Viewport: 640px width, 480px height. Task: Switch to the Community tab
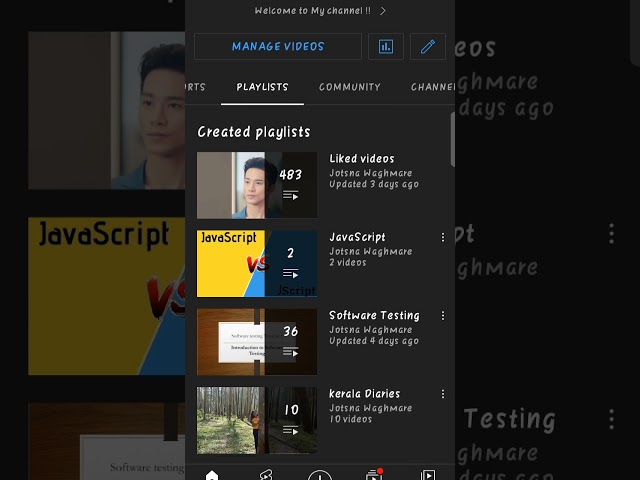click(350, 87)
